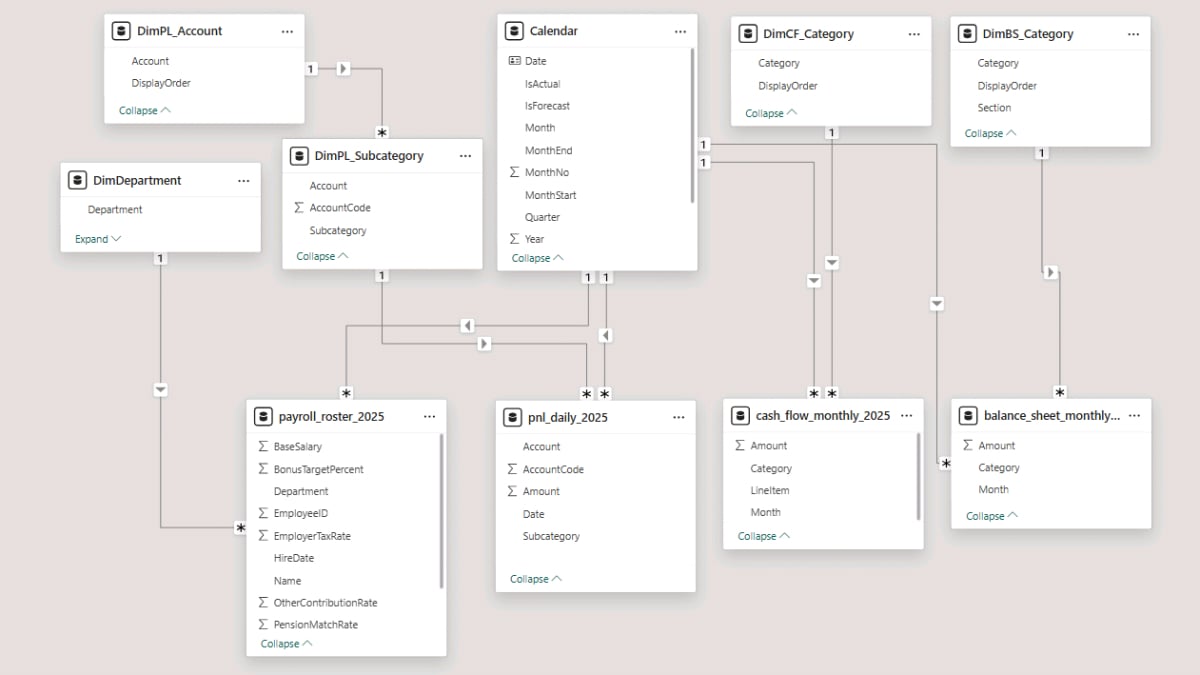
Task: Click the table icon on DimPL_Account header
Action: coord(121,31)
